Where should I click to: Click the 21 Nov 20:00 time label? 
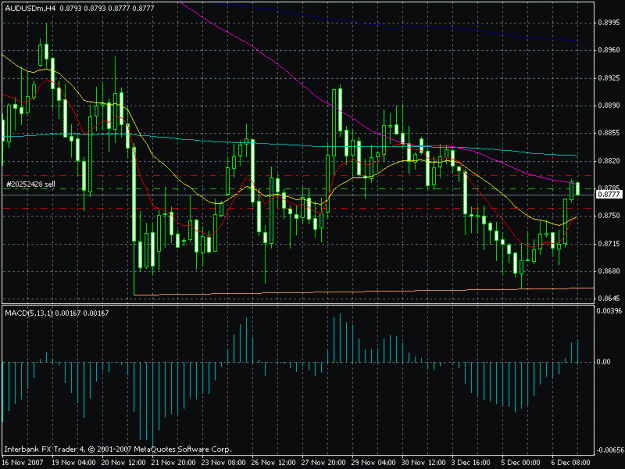173,463
